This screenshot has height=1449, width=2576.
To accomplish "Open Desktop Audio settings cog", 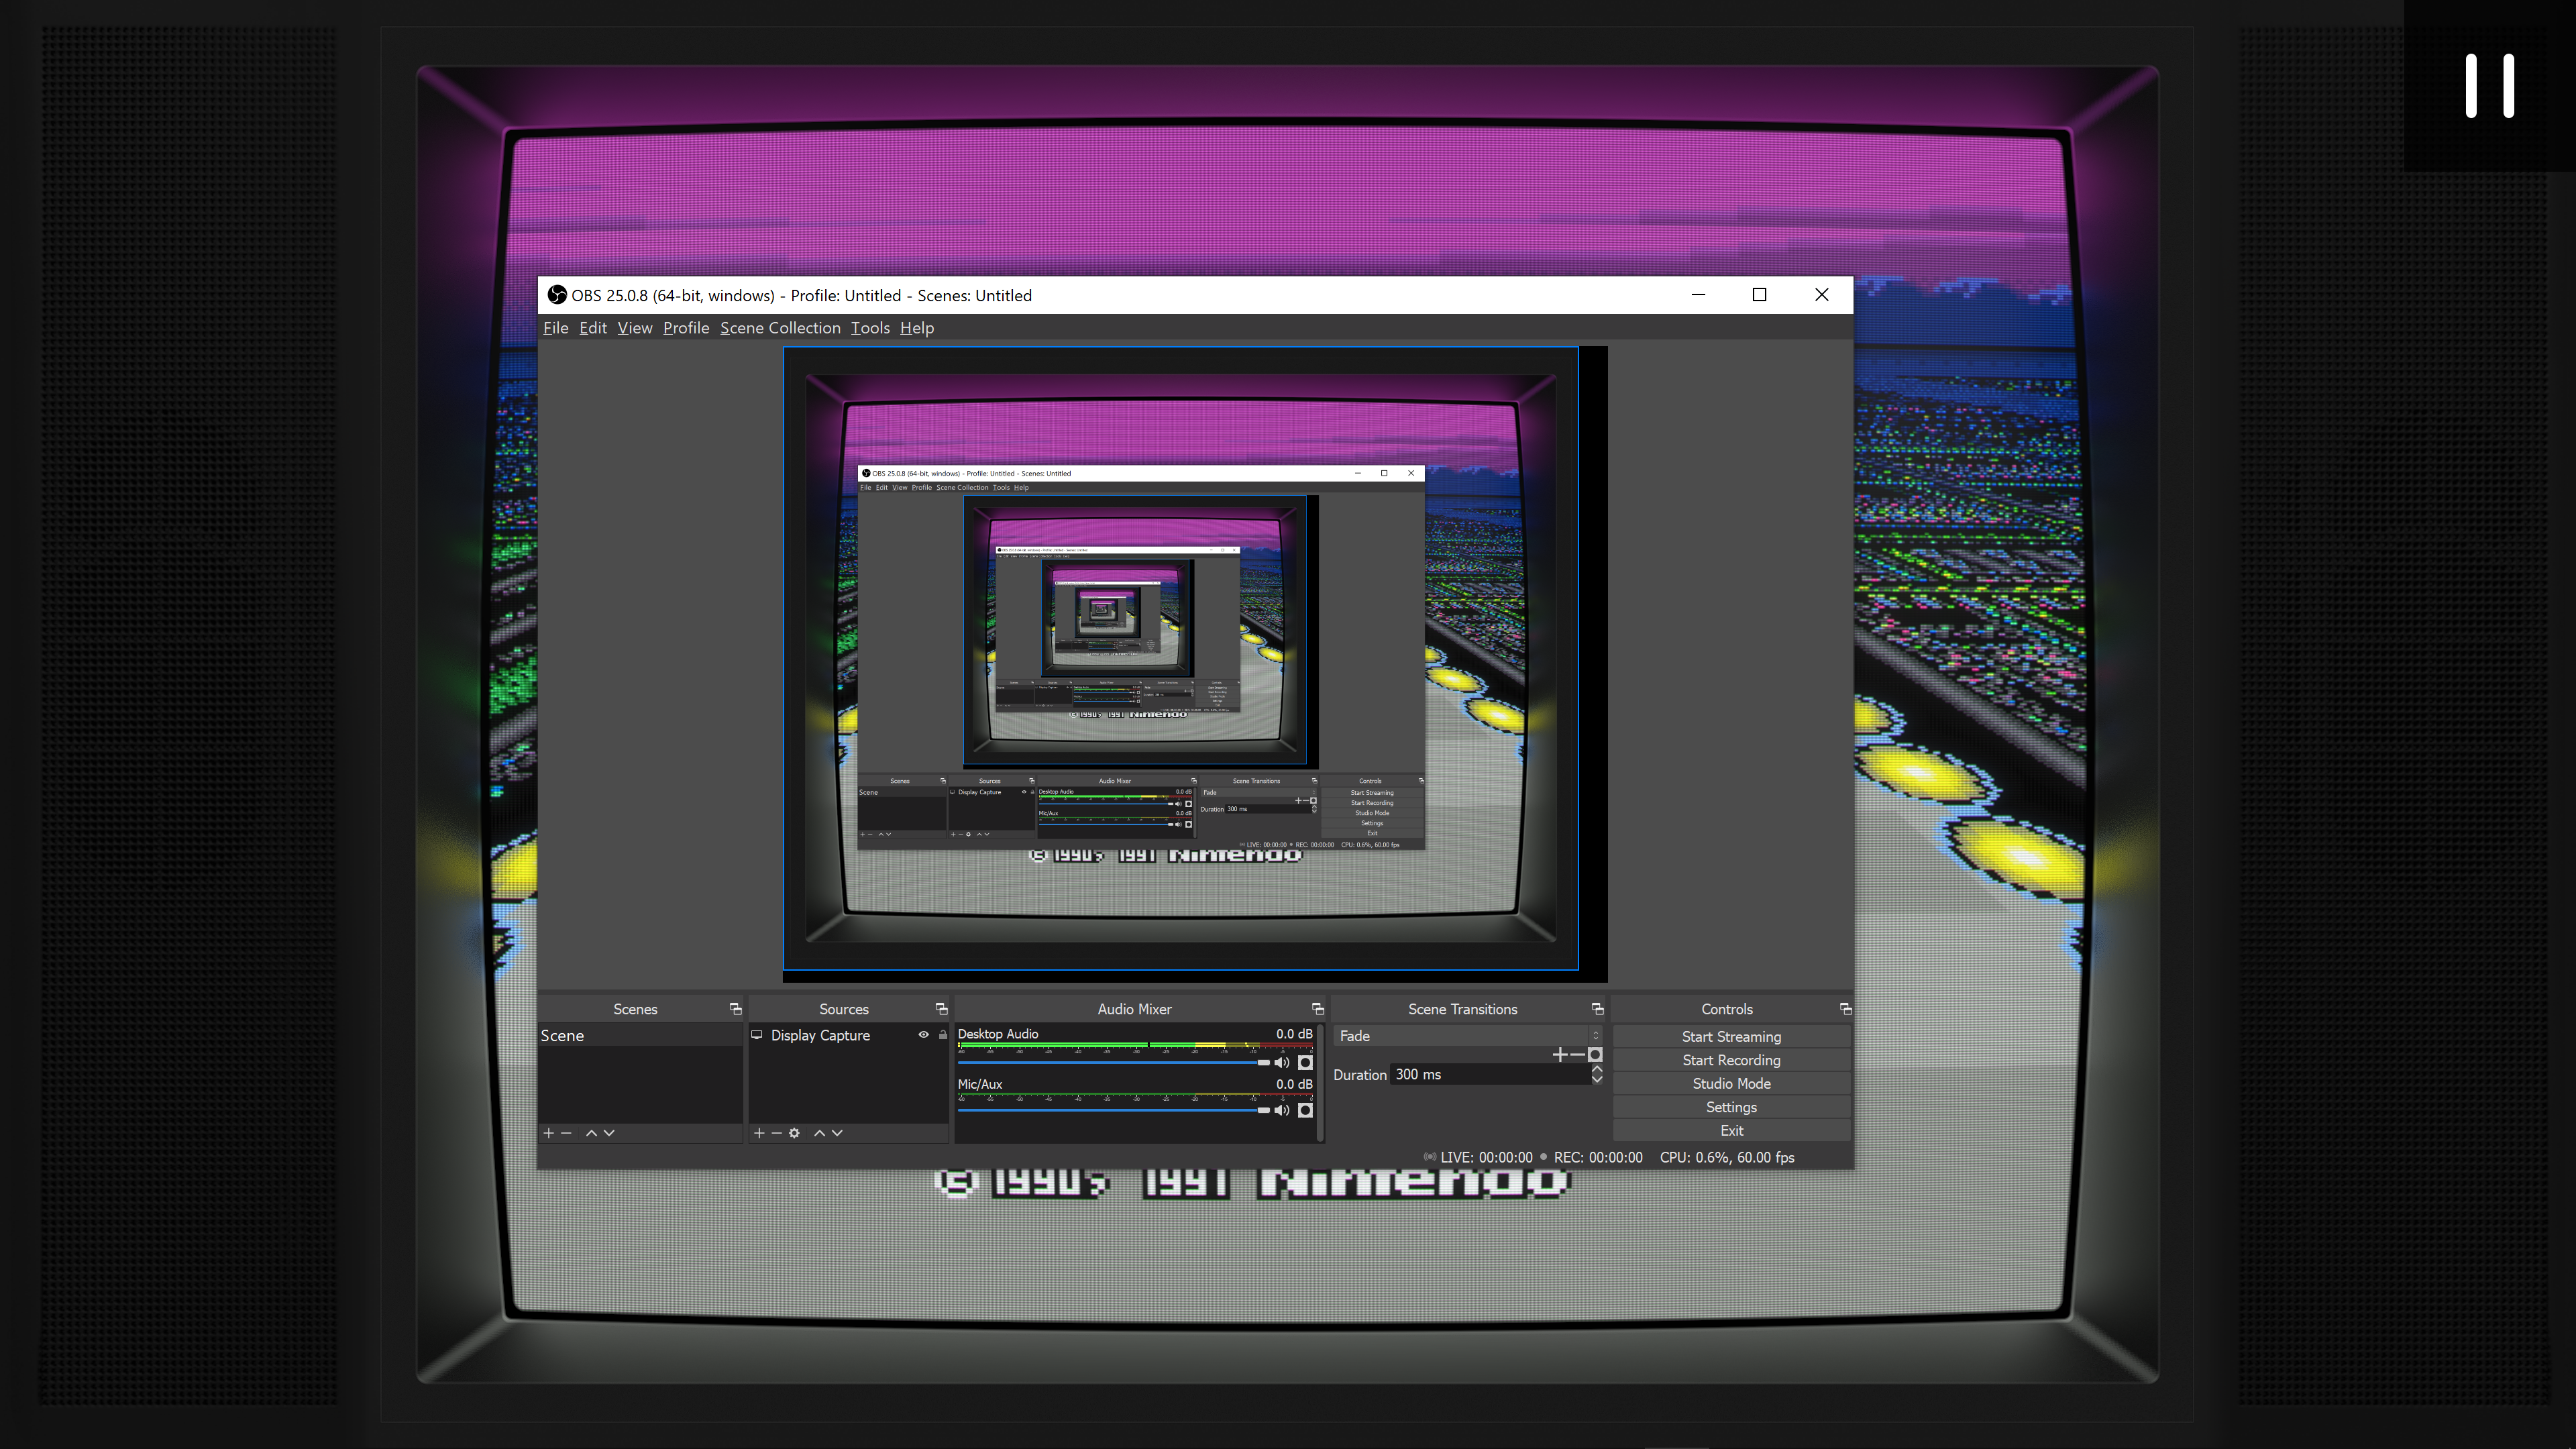I will click(x=1305, y=1063).
